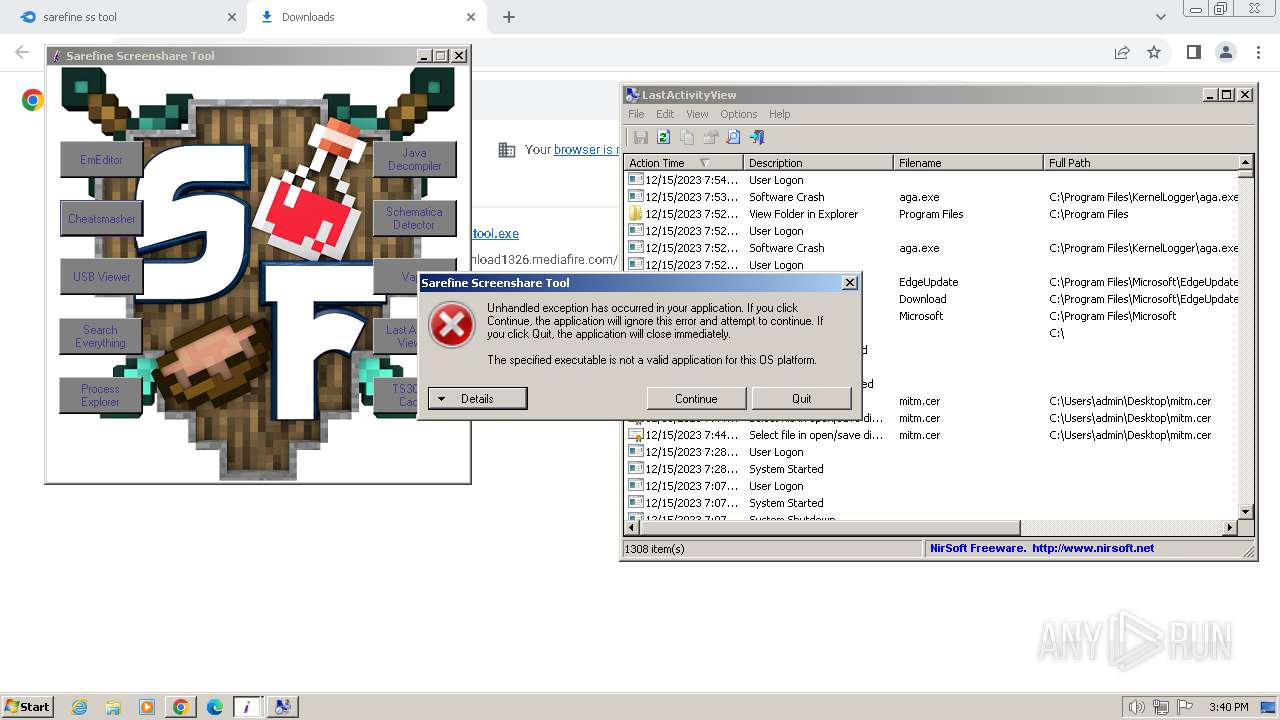This screenshot has height=720, width=1280.
Task: Select the 7:54 User Logon row
Action: pyautogui.click(x=932, y=180)
